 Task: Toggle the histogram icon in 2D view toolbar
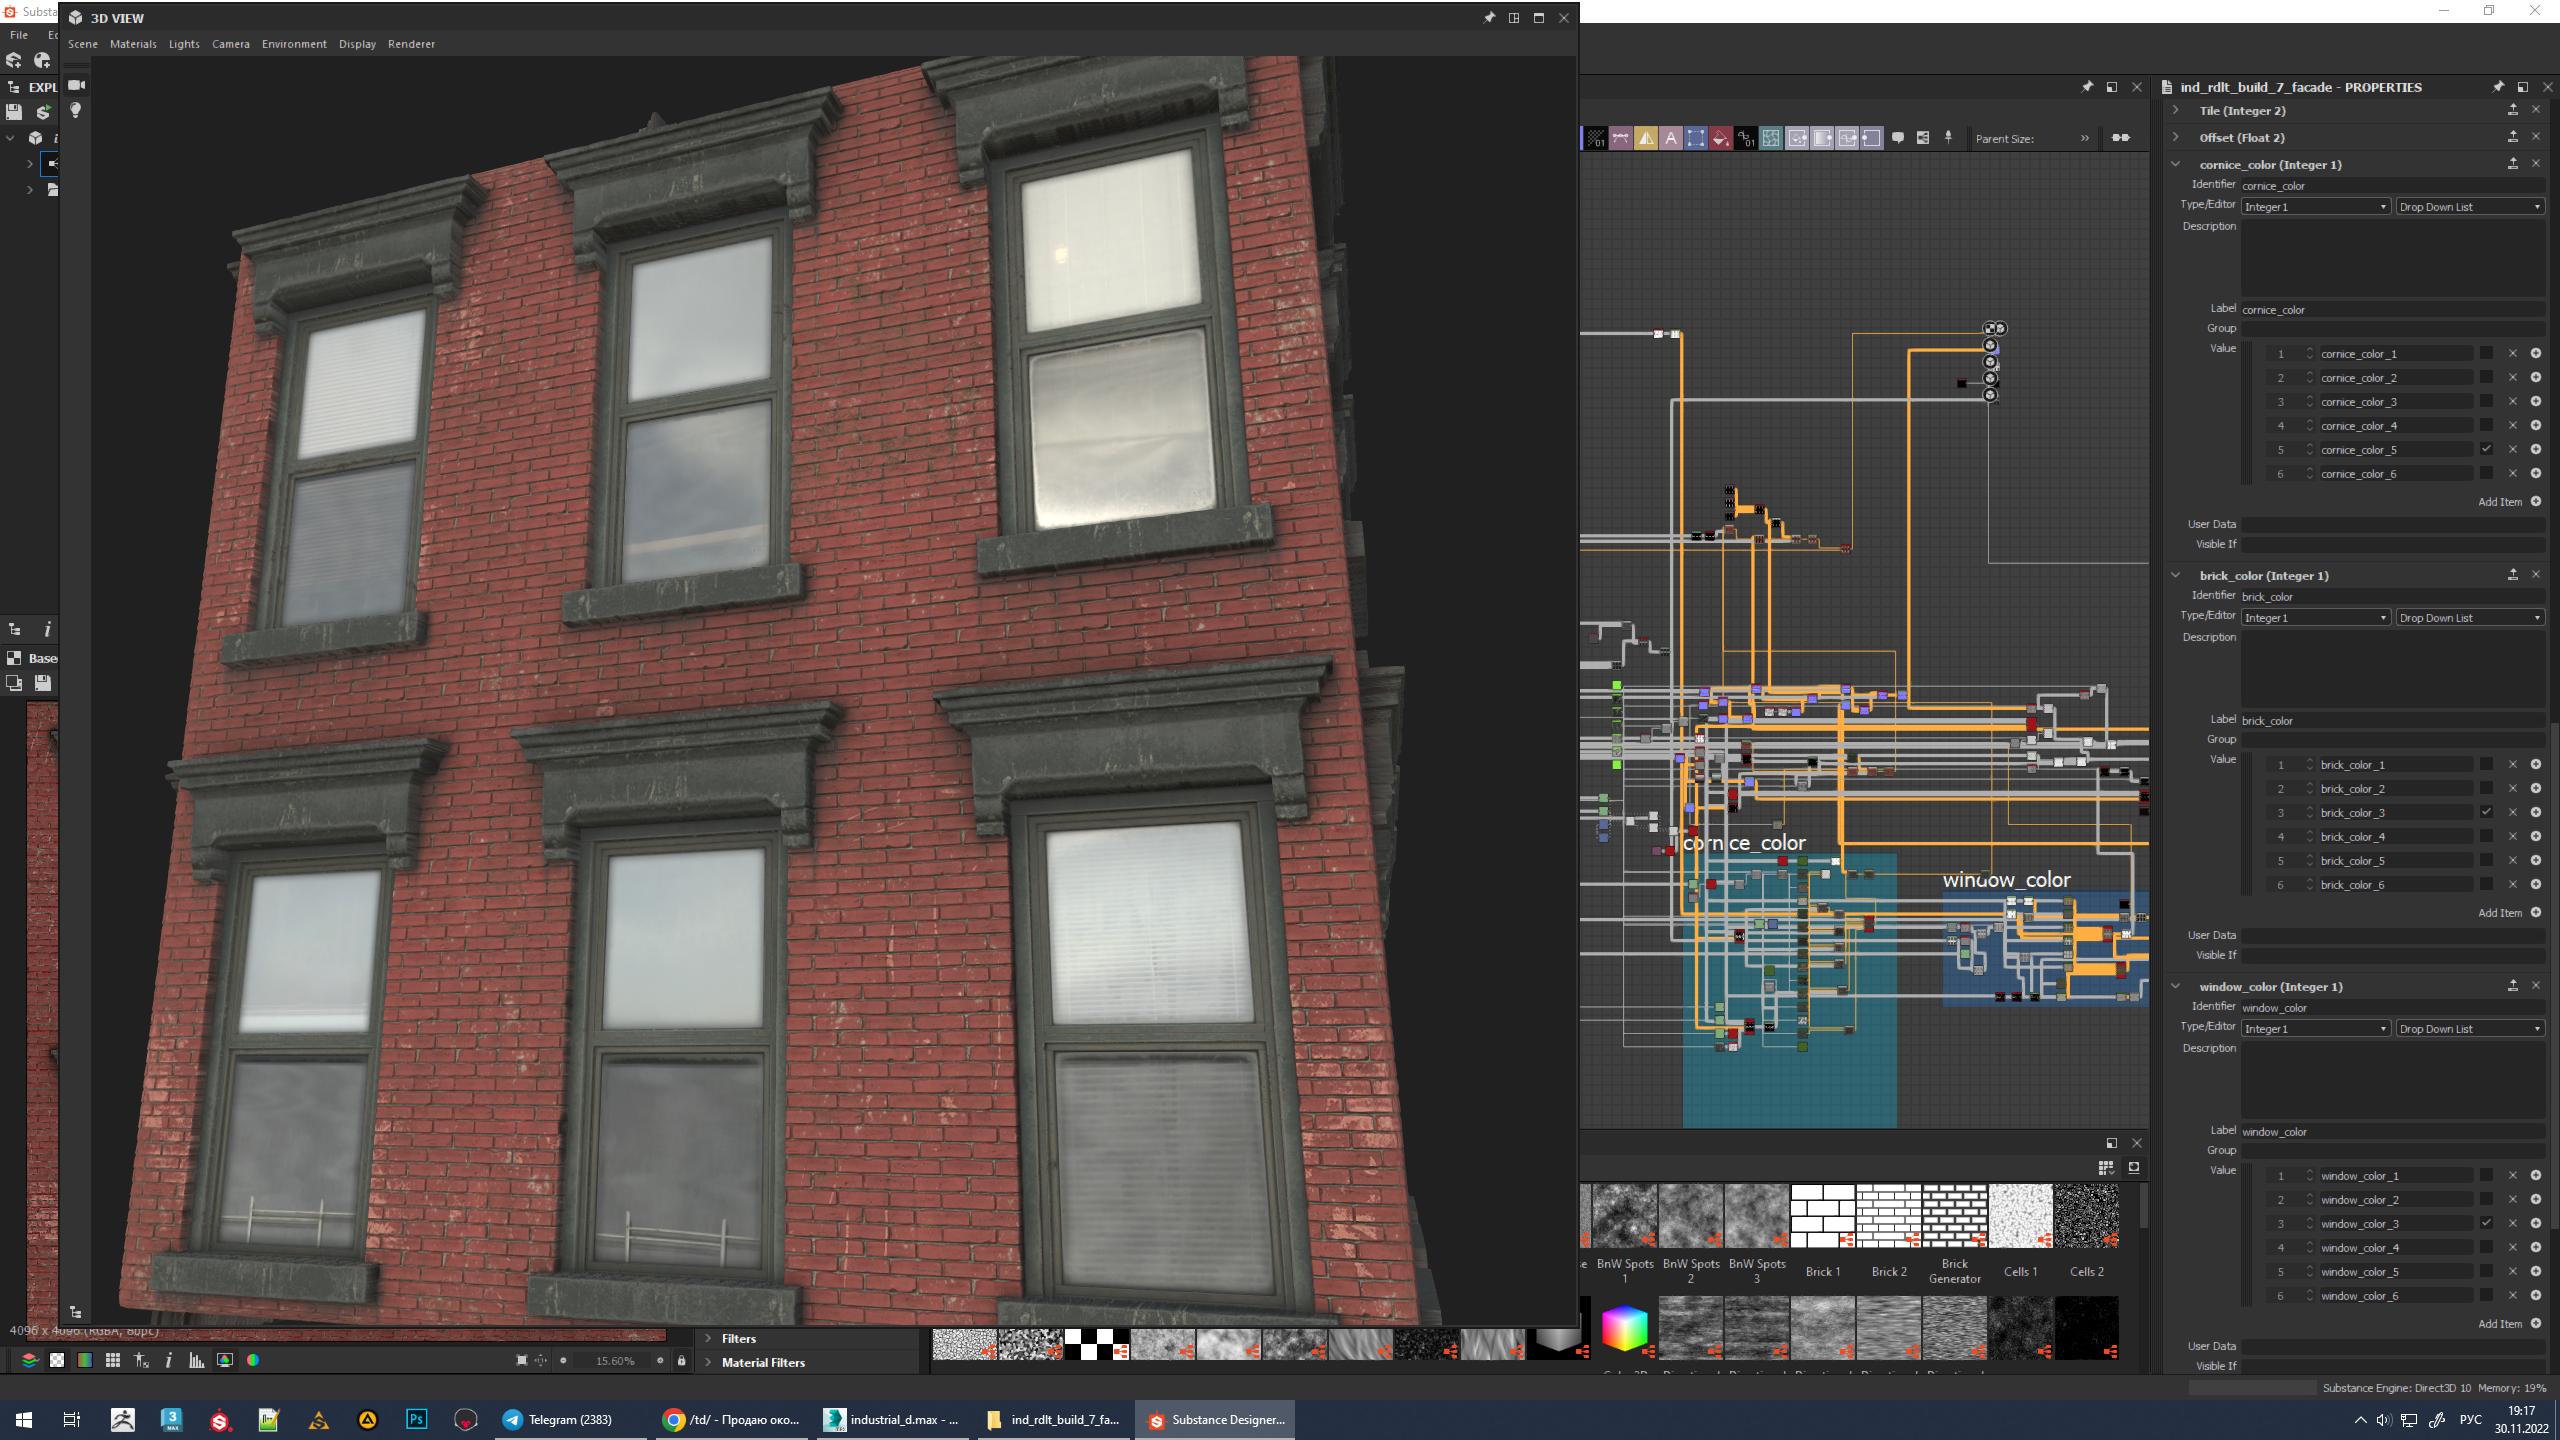(197, 1360)
